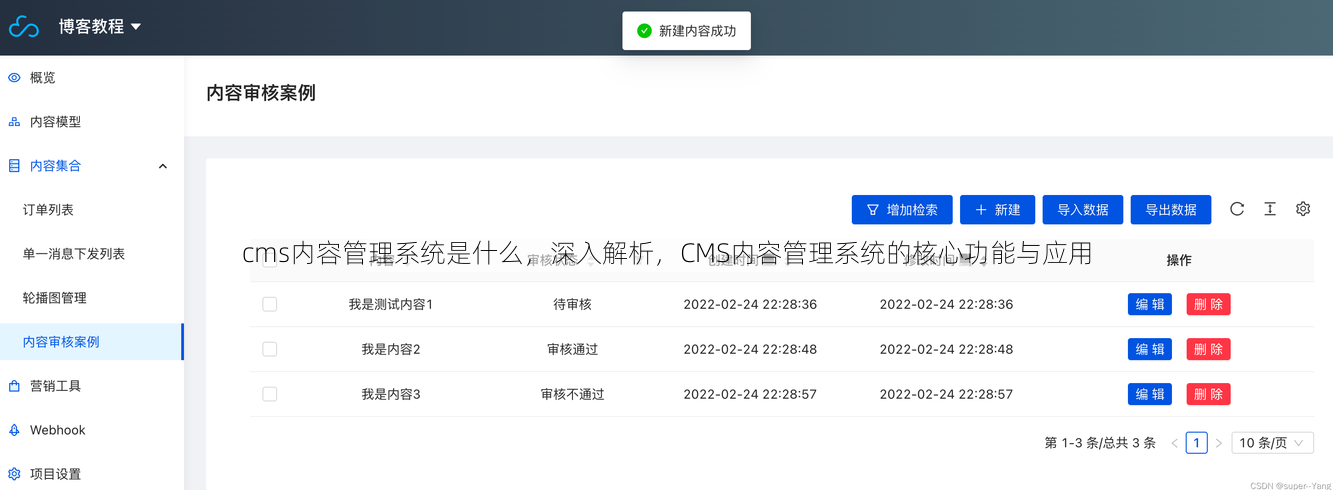This screenshot has width=1333, height=490.
Task: Tick the checkbox for 我是内容2
Action: 270,349
